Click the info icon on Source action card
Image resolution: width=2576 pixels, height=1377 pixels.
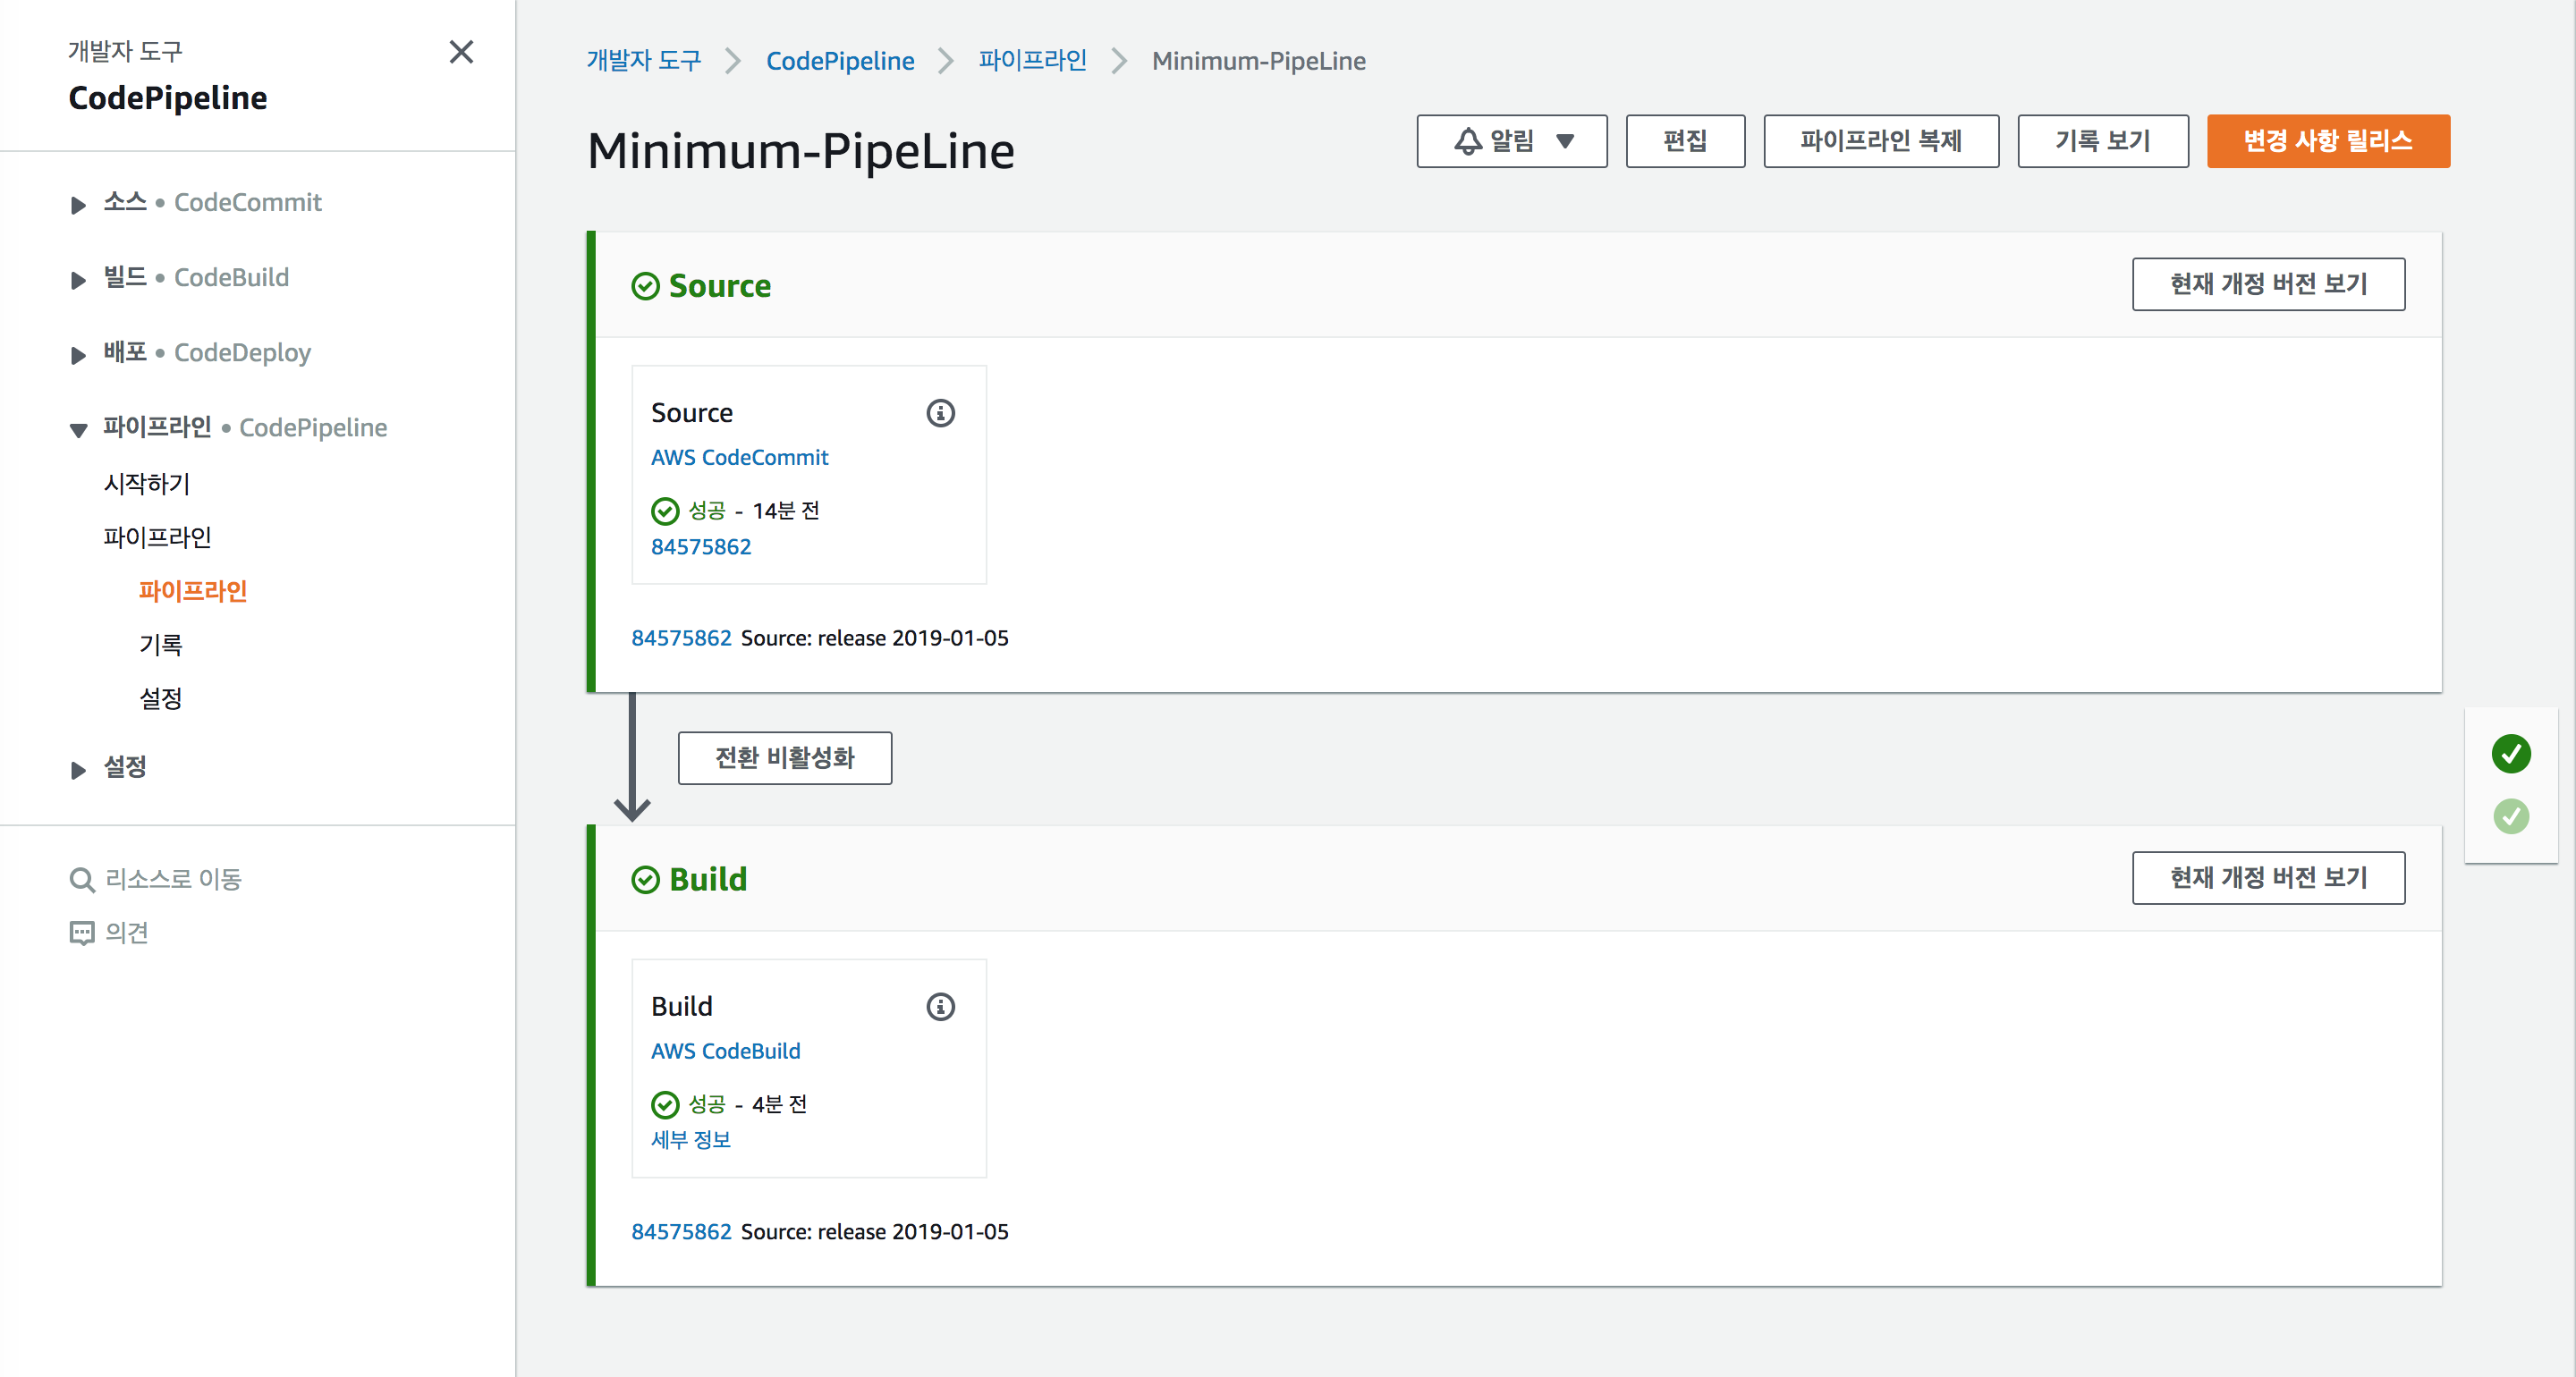940,413
